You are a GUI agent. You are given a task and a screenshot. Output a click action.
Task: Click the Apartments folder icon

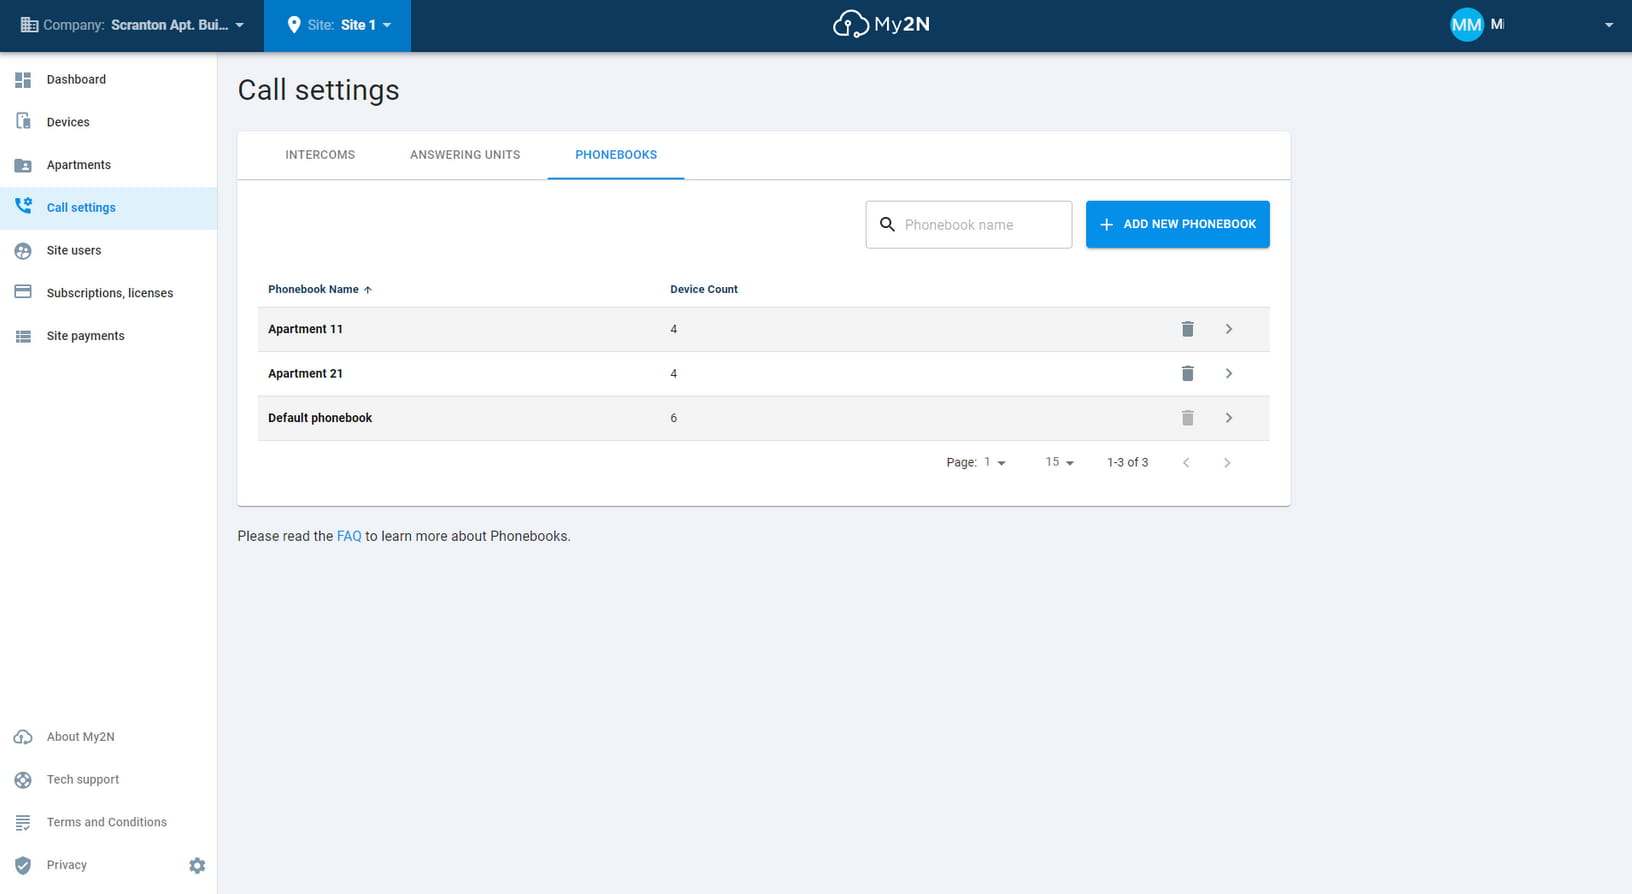tap(23, 165)
